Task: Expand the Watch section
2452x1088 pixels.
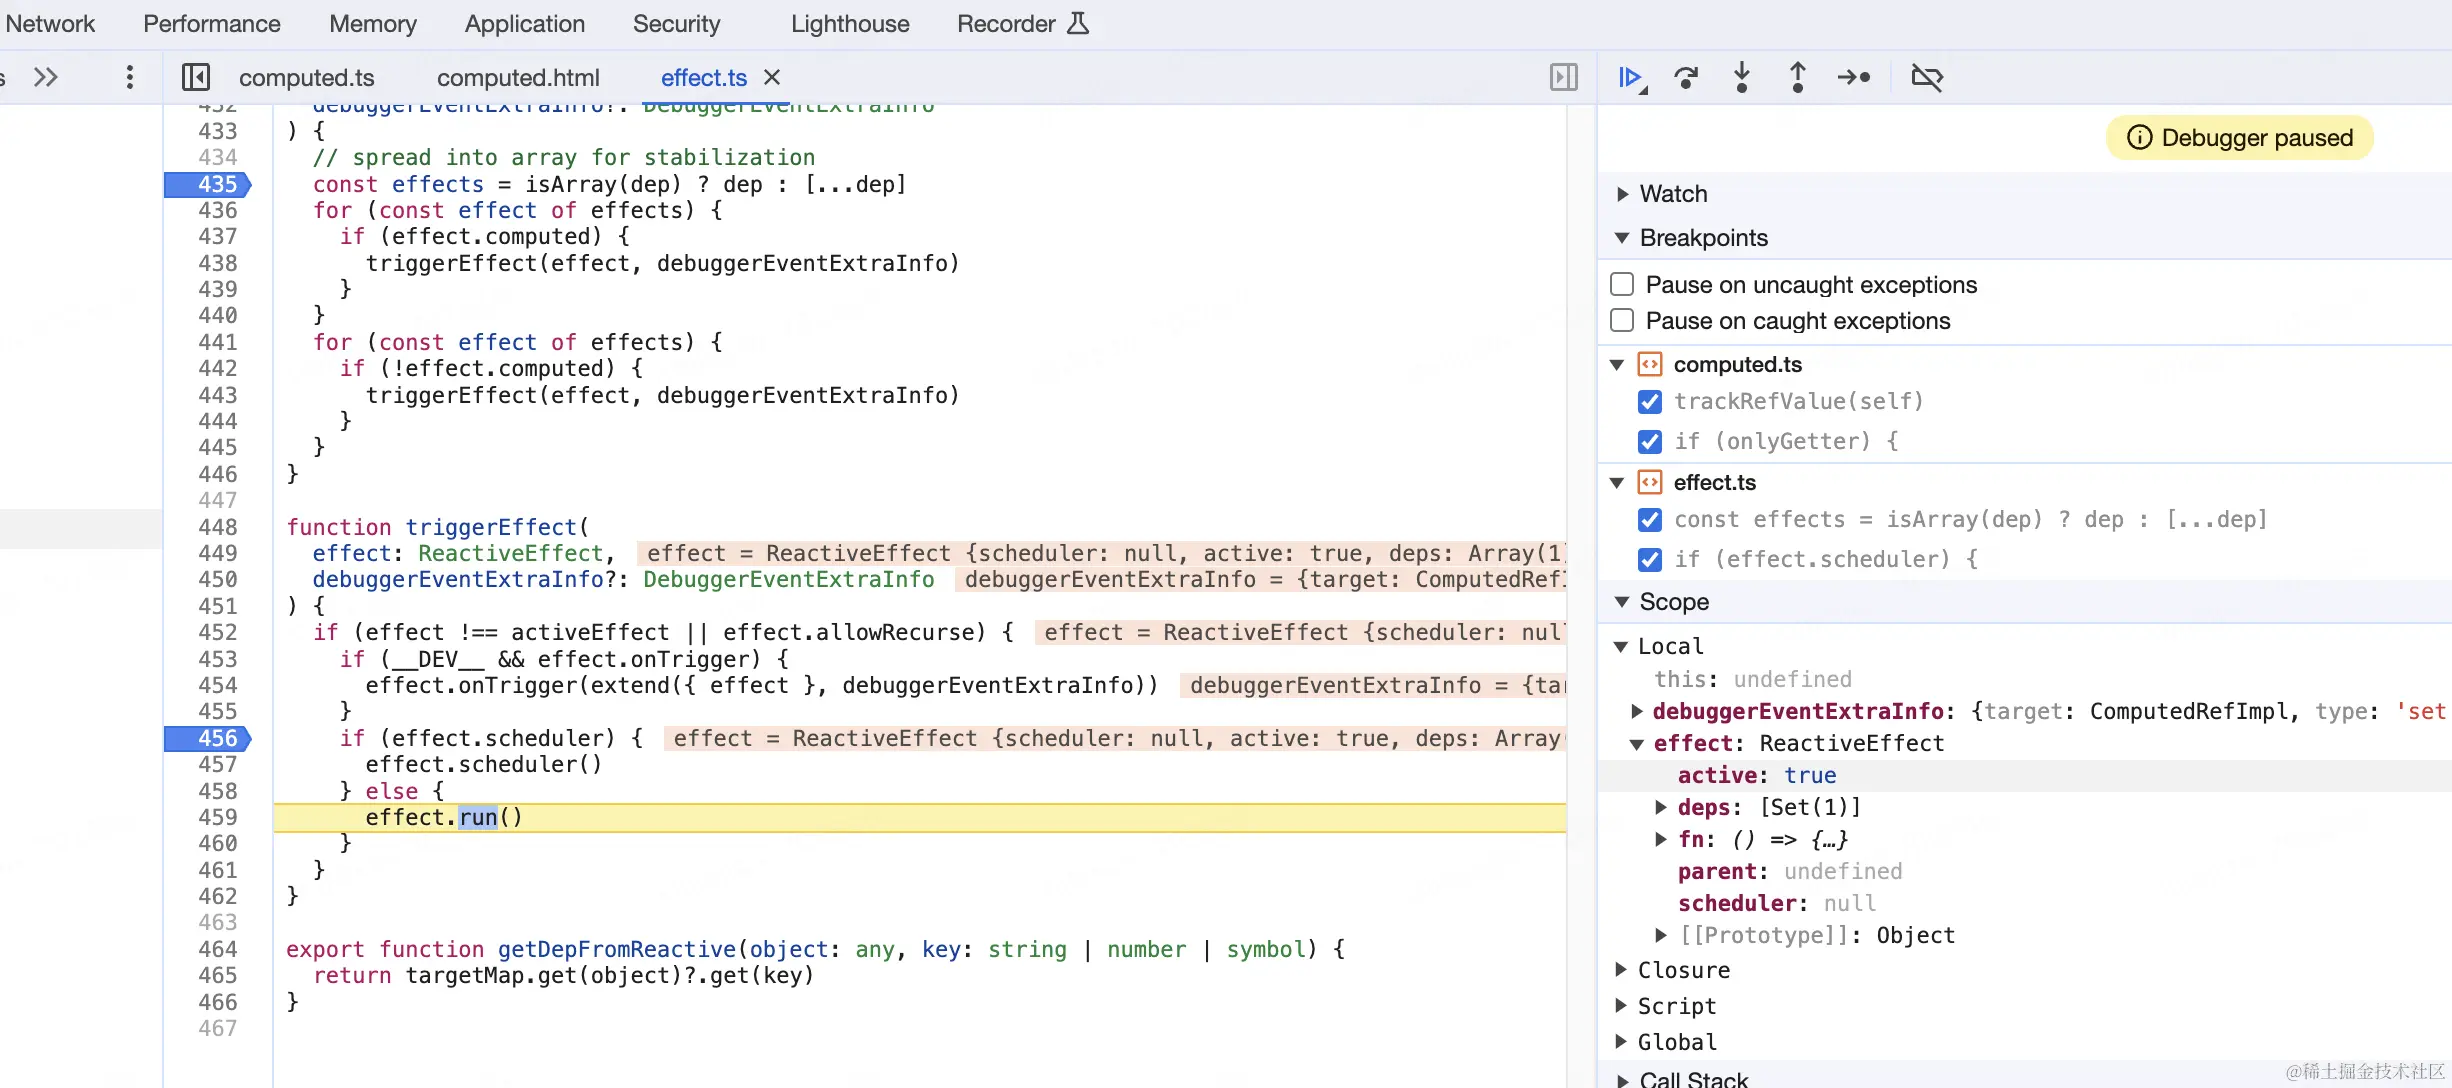Action: pyautogui.click(x=1623, y=194)
